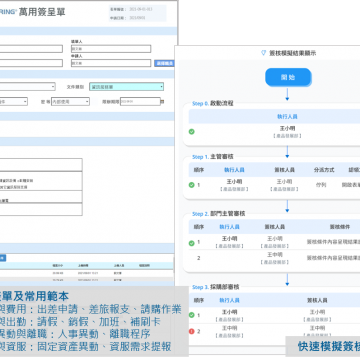Screen dimensions: 360x360
Task: Click the 申請人 input field
Action: (x=111, y=63)
